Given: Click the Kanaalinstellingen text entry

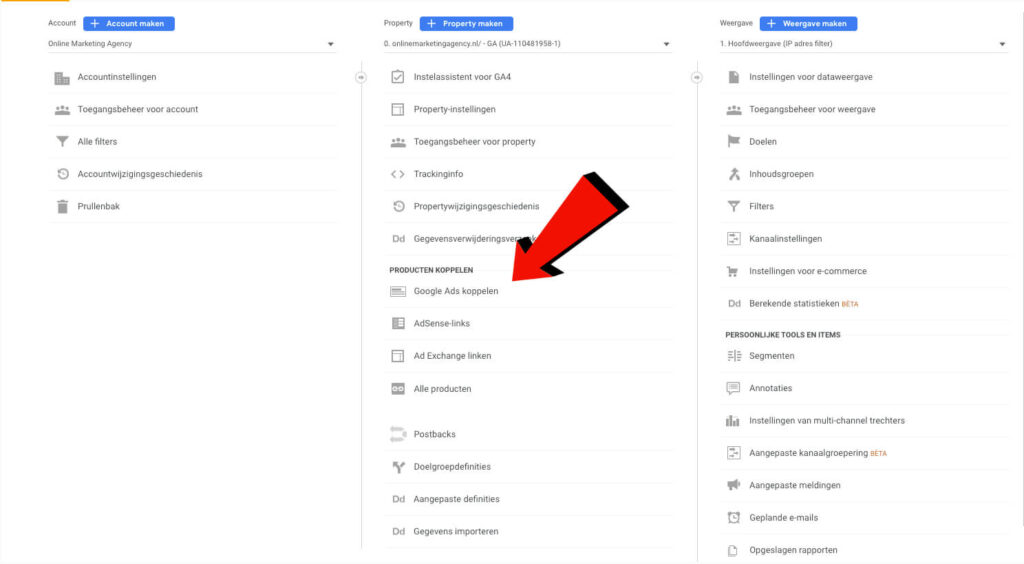Looking at the screenshot, I should pos(786,239).
